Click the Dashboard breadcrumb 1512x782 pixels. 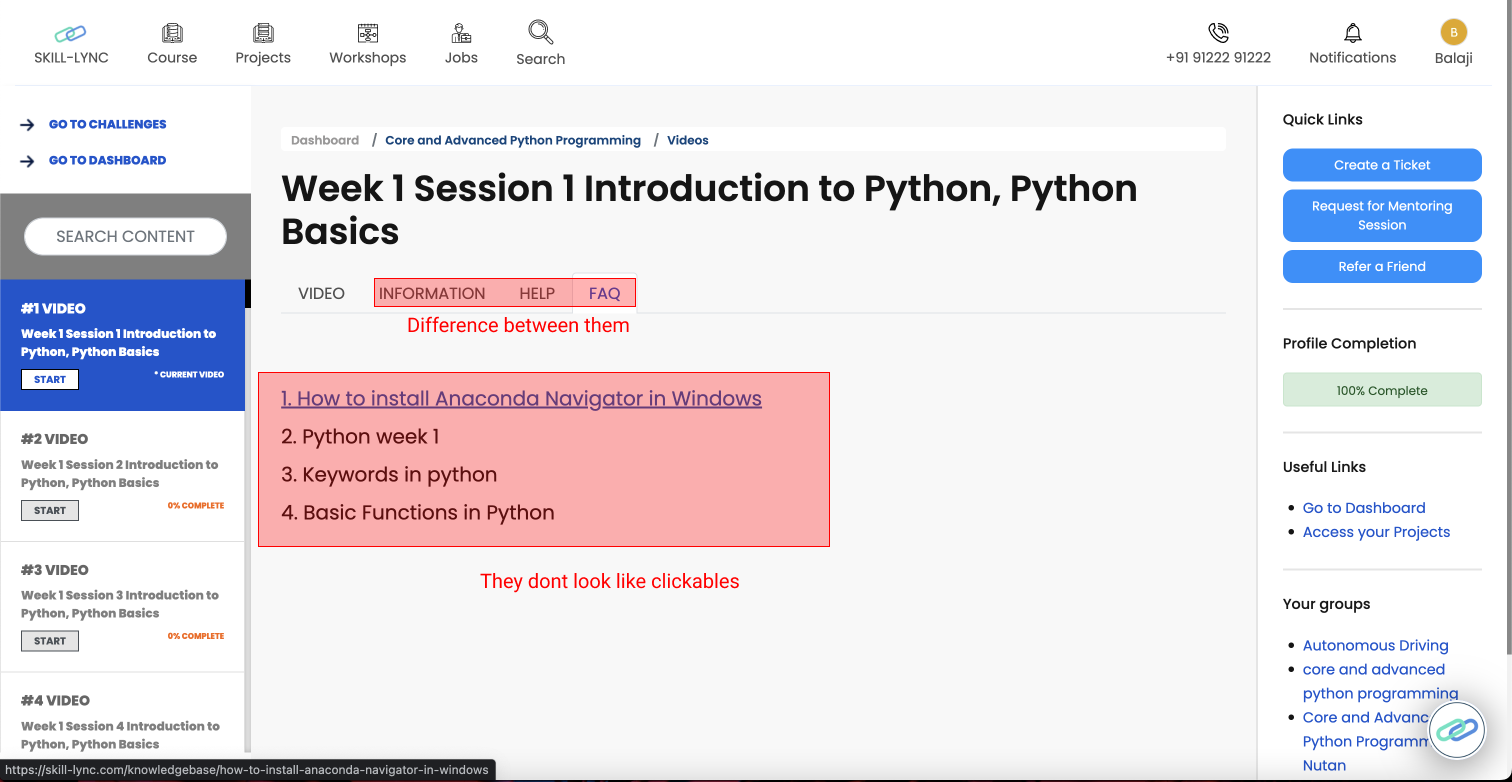325,140
